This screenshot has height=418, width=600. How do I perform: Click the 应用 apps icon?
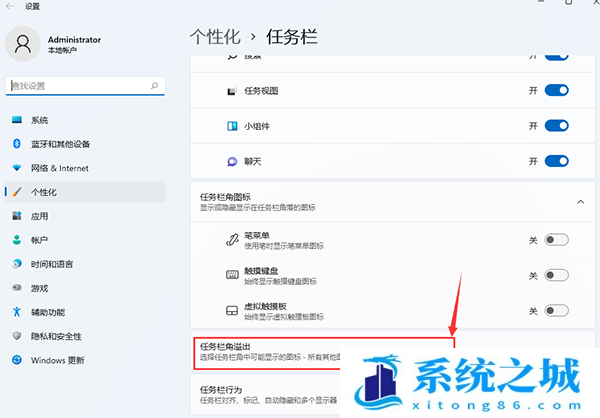click(17, 216)
